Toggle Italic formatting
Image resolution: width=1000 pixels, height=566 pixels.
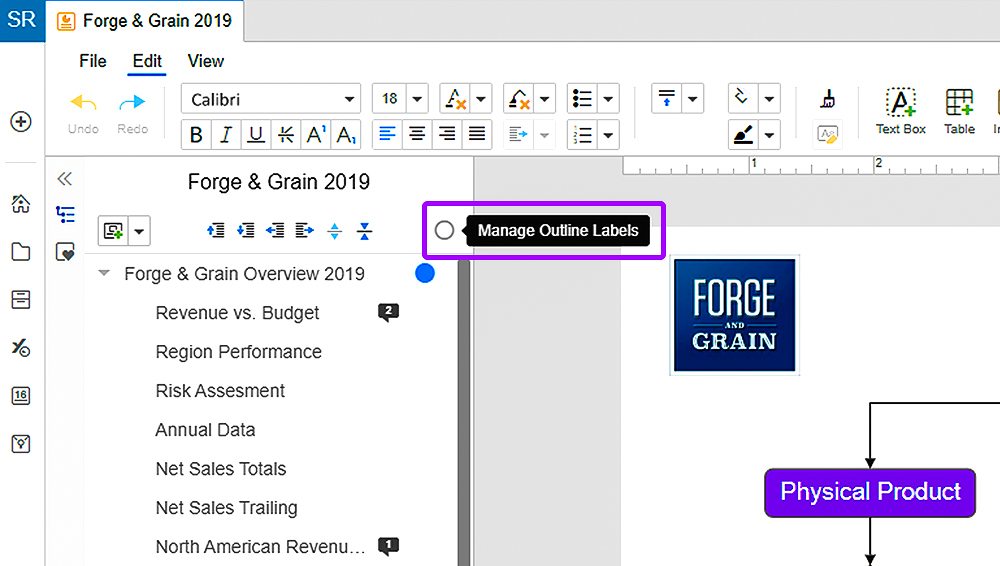(x=226, y=135)
